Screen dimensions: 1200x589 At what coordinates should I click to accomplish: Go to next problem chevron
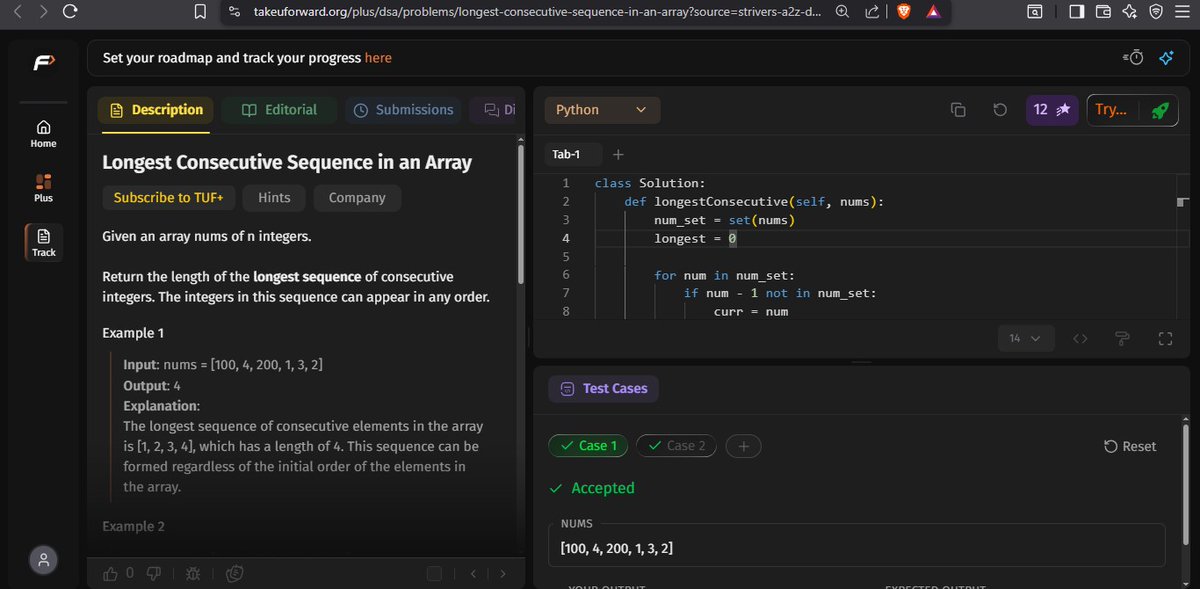(502, 574)
